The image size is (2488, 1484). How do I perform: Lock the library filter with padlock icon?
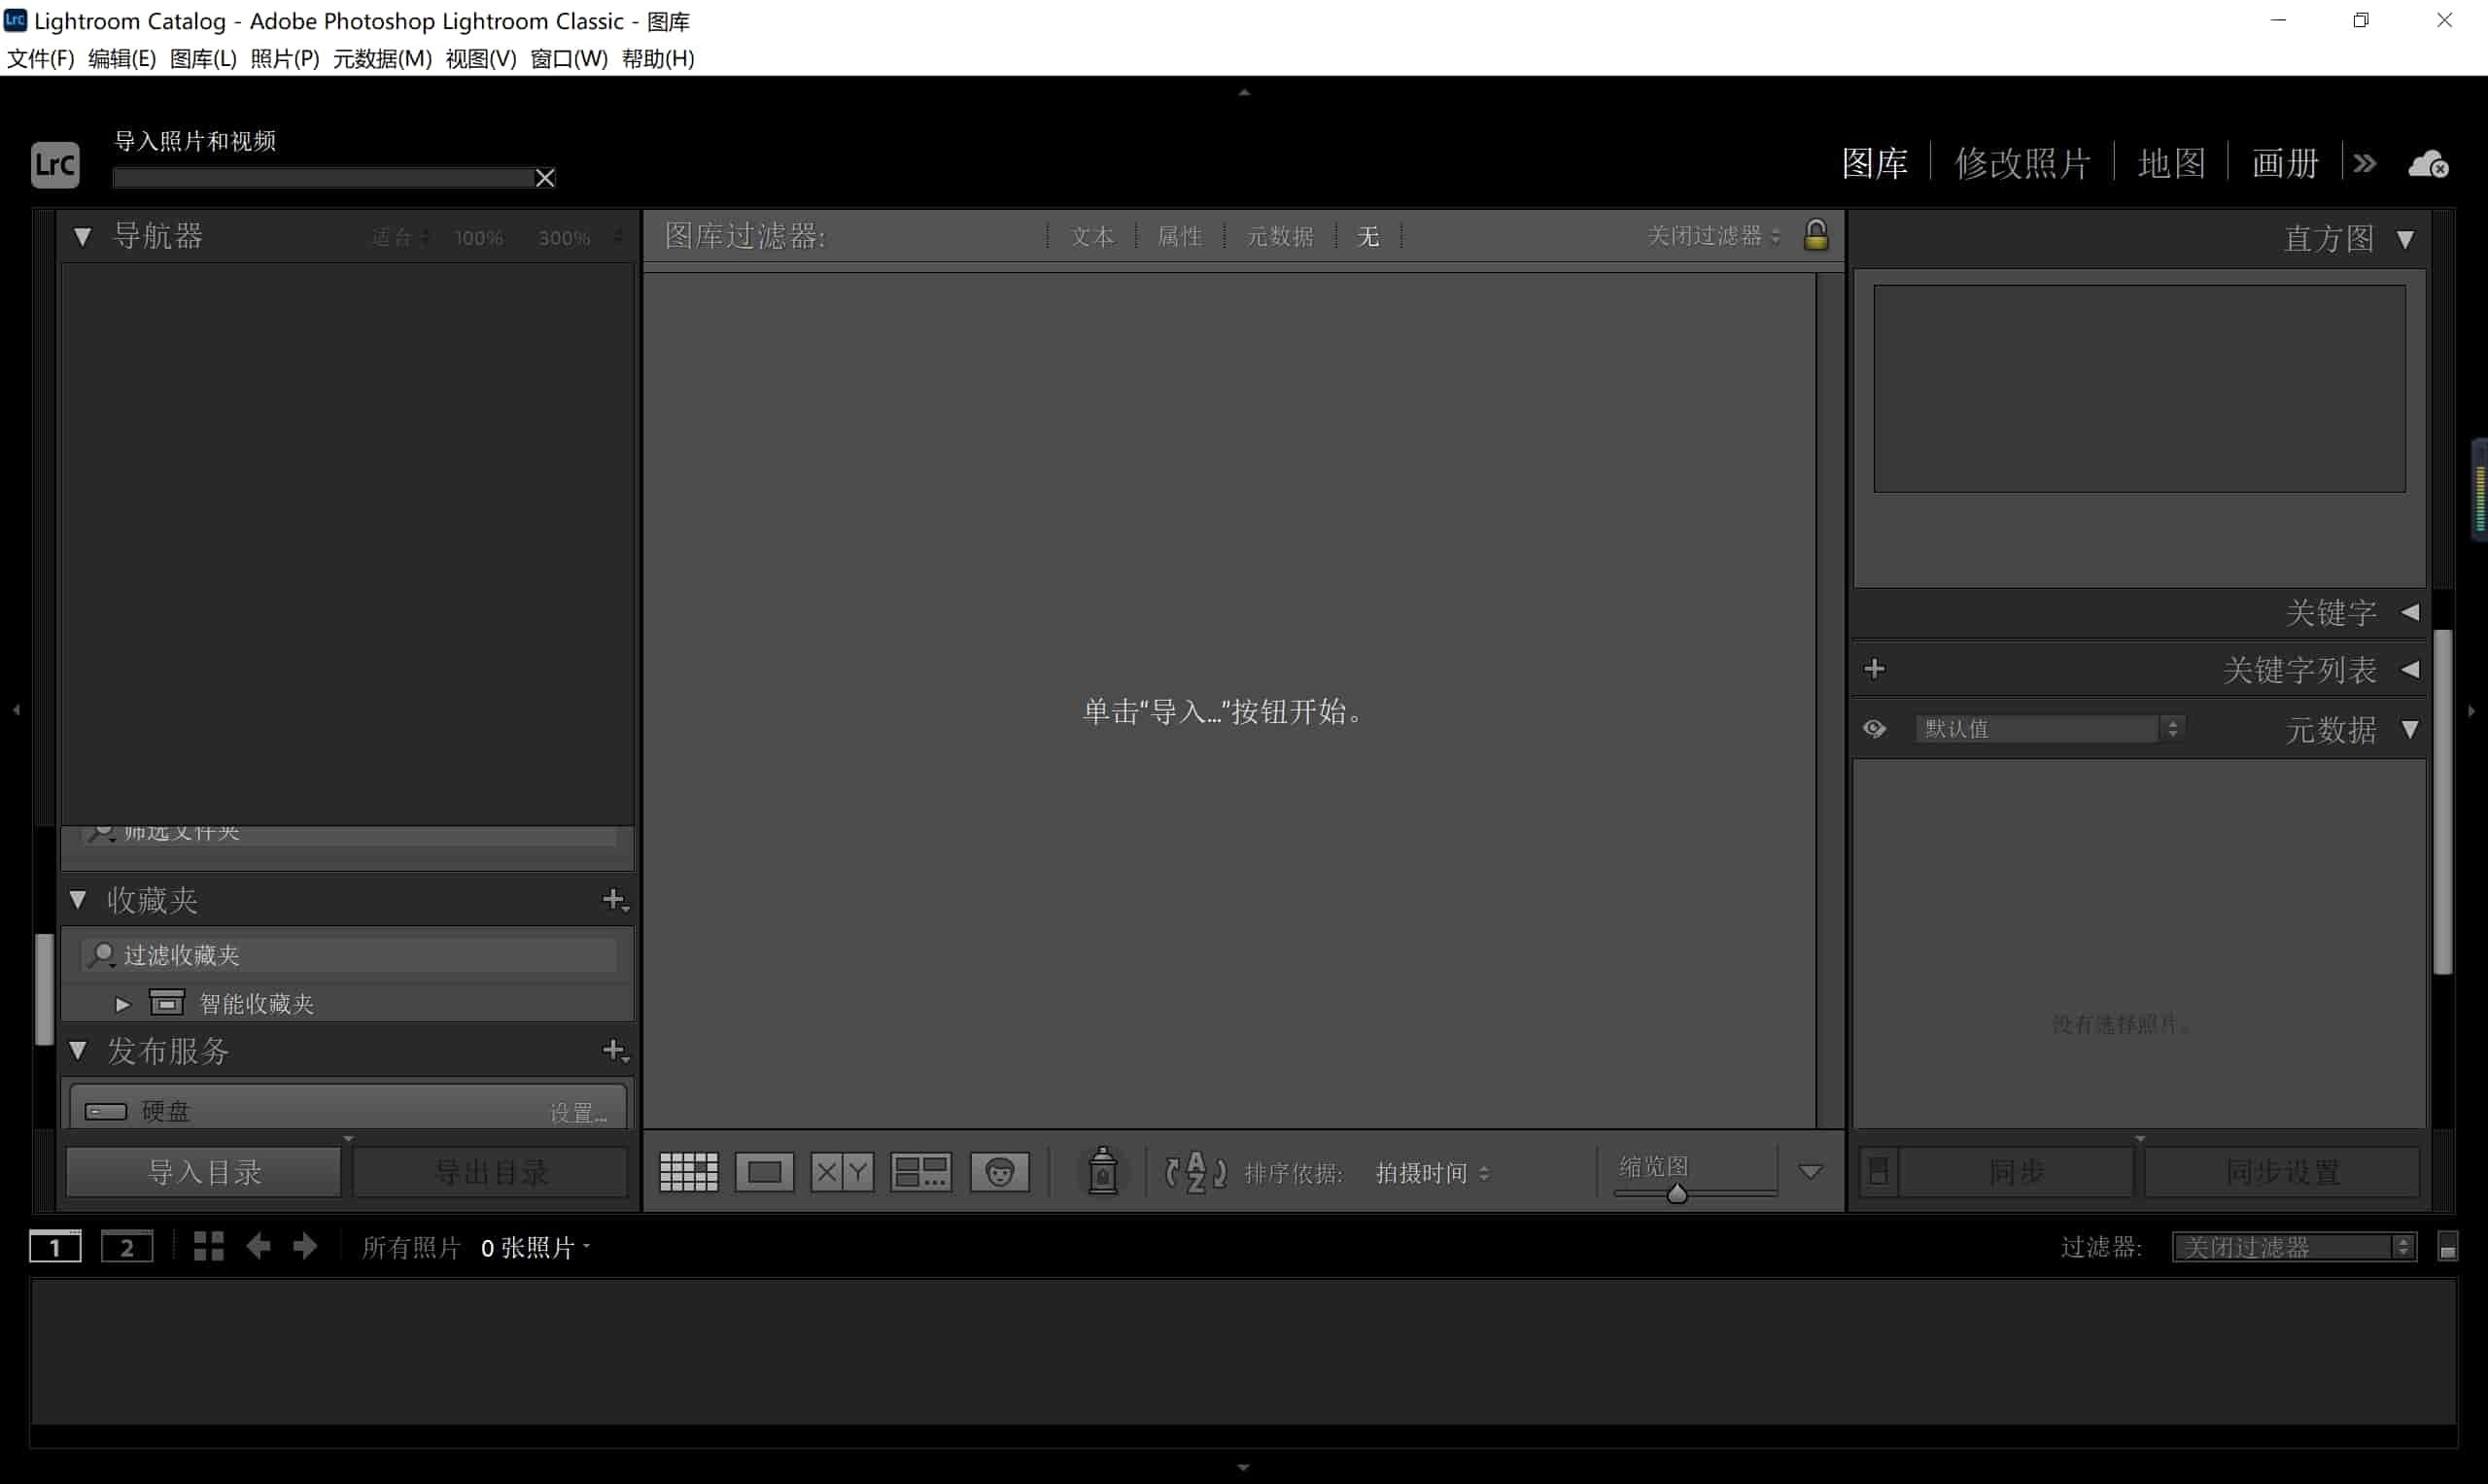[x=1817, y=236]
